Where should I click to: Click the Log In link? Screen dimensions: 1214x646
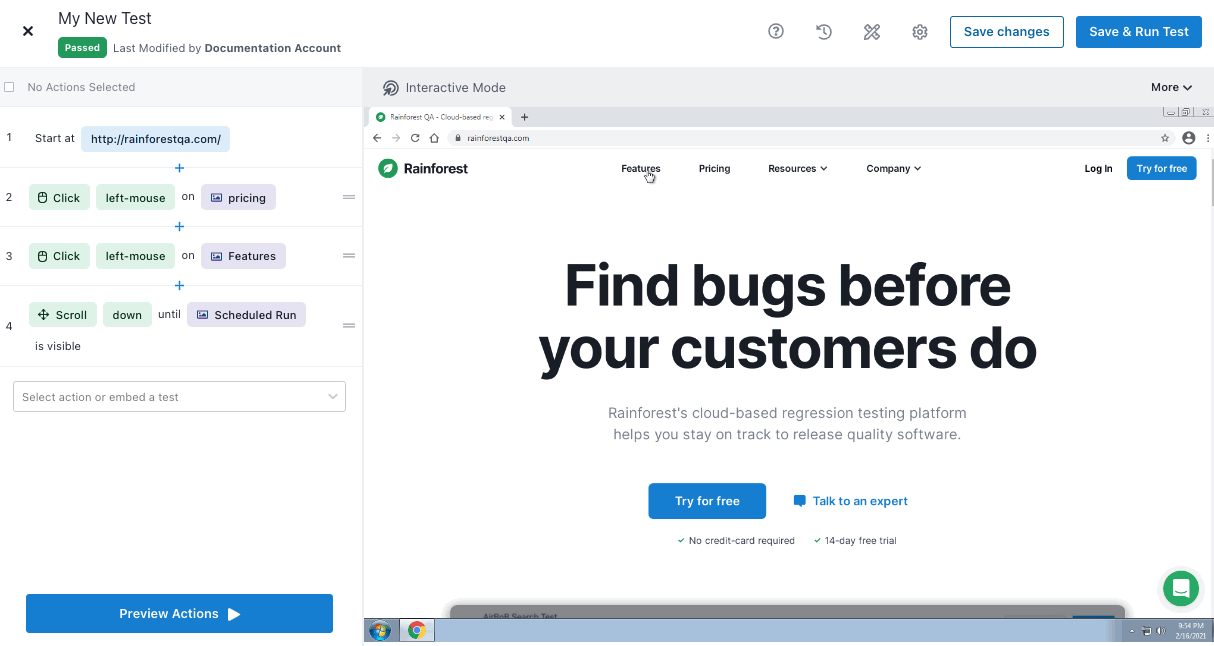pos(1098,169)
